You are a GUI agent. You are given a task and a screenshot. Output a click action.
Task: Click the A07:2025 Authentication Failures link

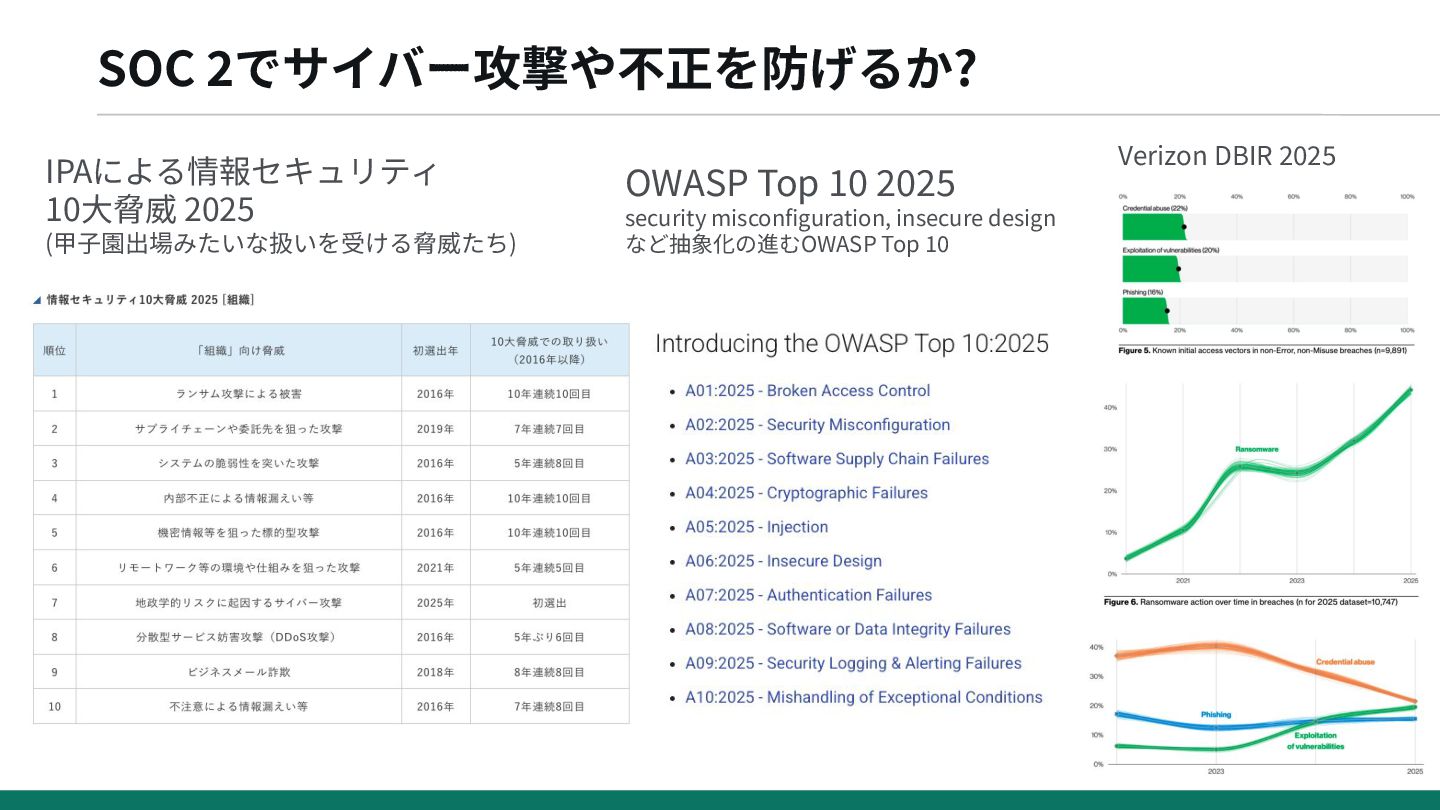pyautogui.click(x=808, y=595)
